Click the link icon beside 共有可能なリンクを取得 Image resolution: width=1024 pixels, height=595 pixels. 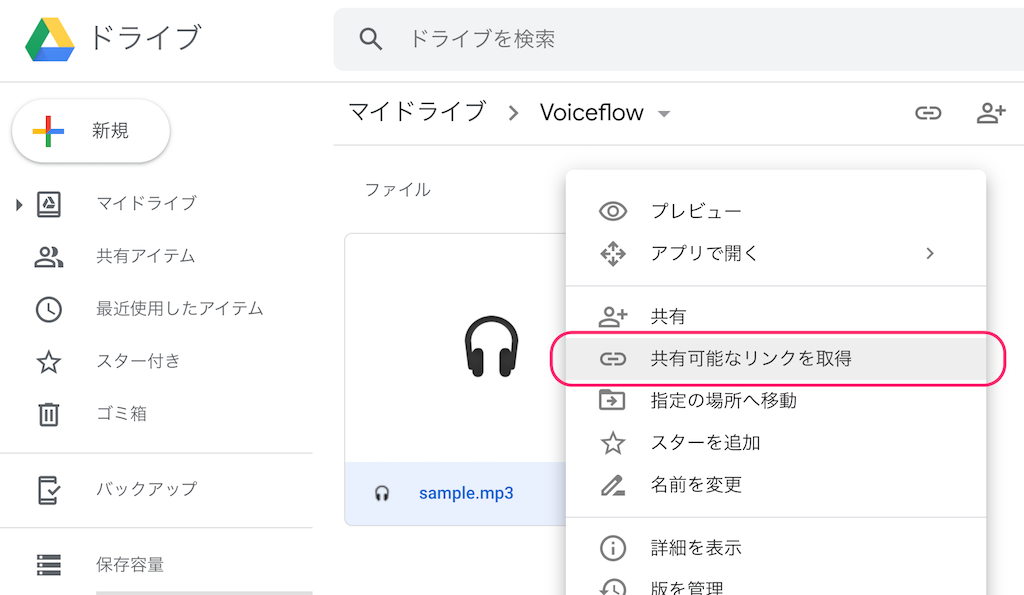[613, 359]
